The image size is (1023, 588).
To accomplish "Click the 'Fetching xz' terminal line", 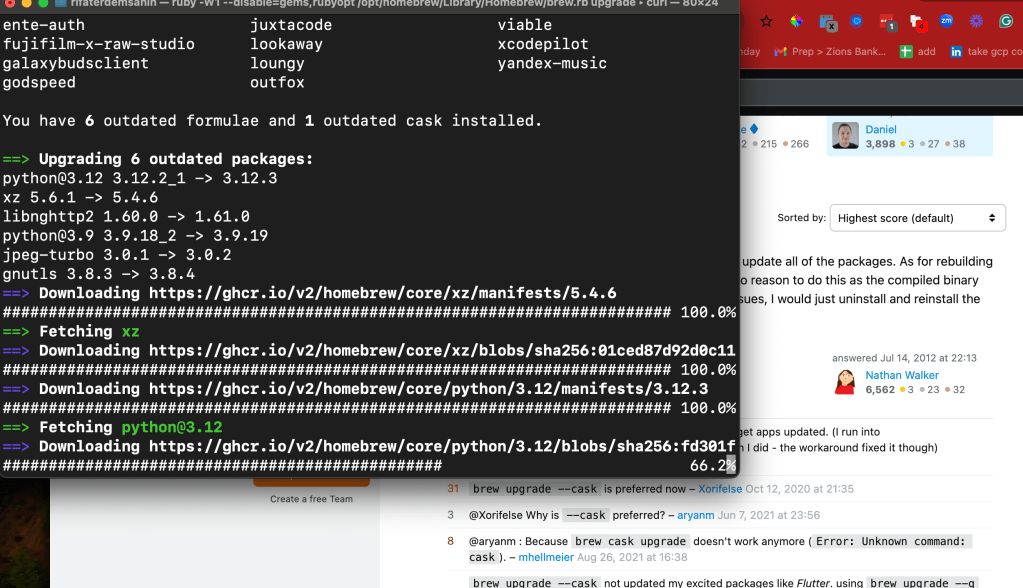I will click(x=71, y=332).
